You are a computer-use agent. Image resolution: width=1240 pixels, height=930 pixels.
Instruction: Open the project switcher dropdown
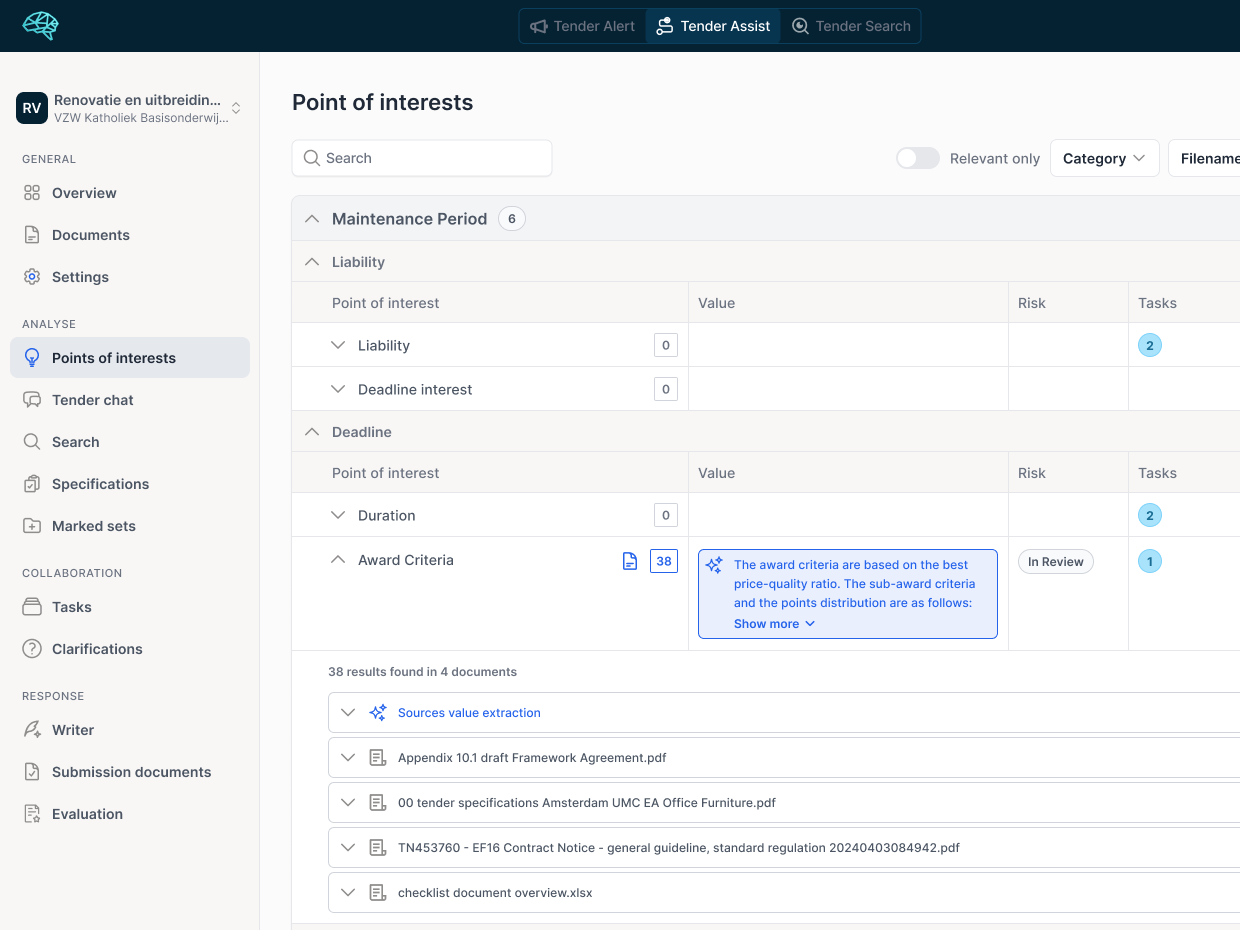tap(236, 108)
